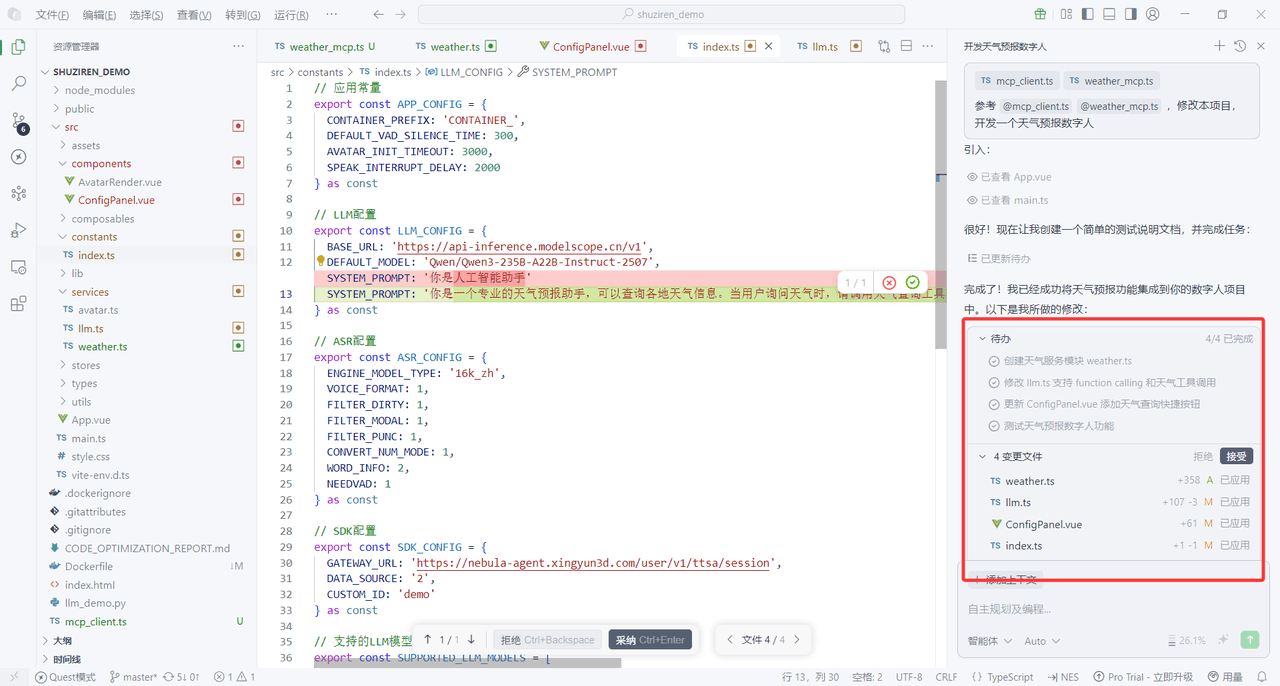Collapse the 待办 todo section

coord(983,338)
